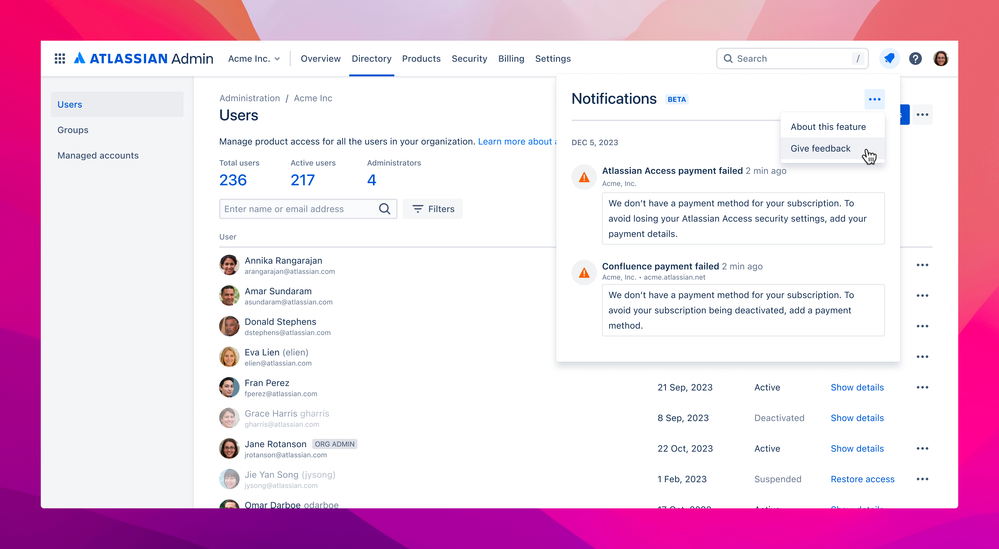999x549 pixels.
Task: Click Eva Lien's avatar
Action: [229, 357]
